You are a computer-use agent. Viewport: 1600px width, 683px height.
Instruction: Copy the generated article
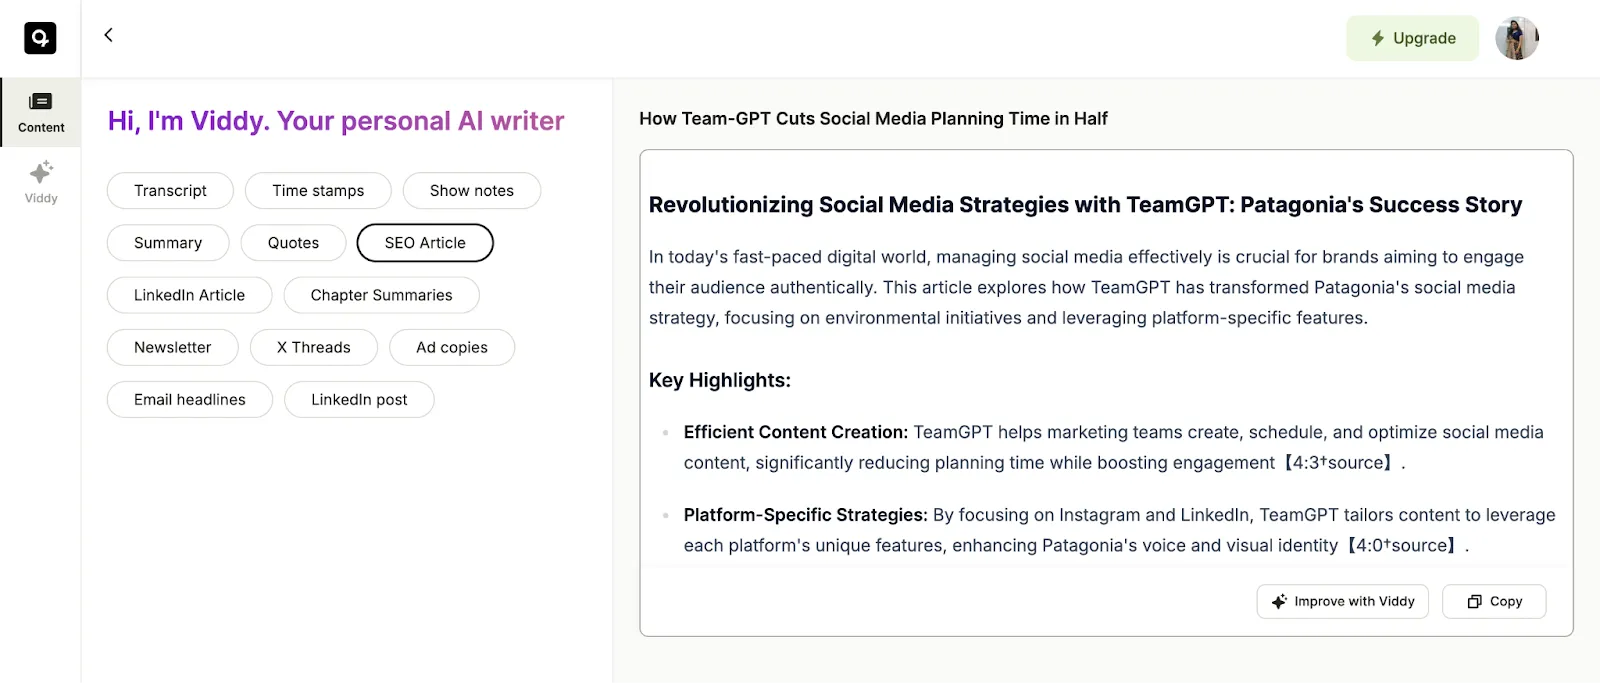point(1494,601)
